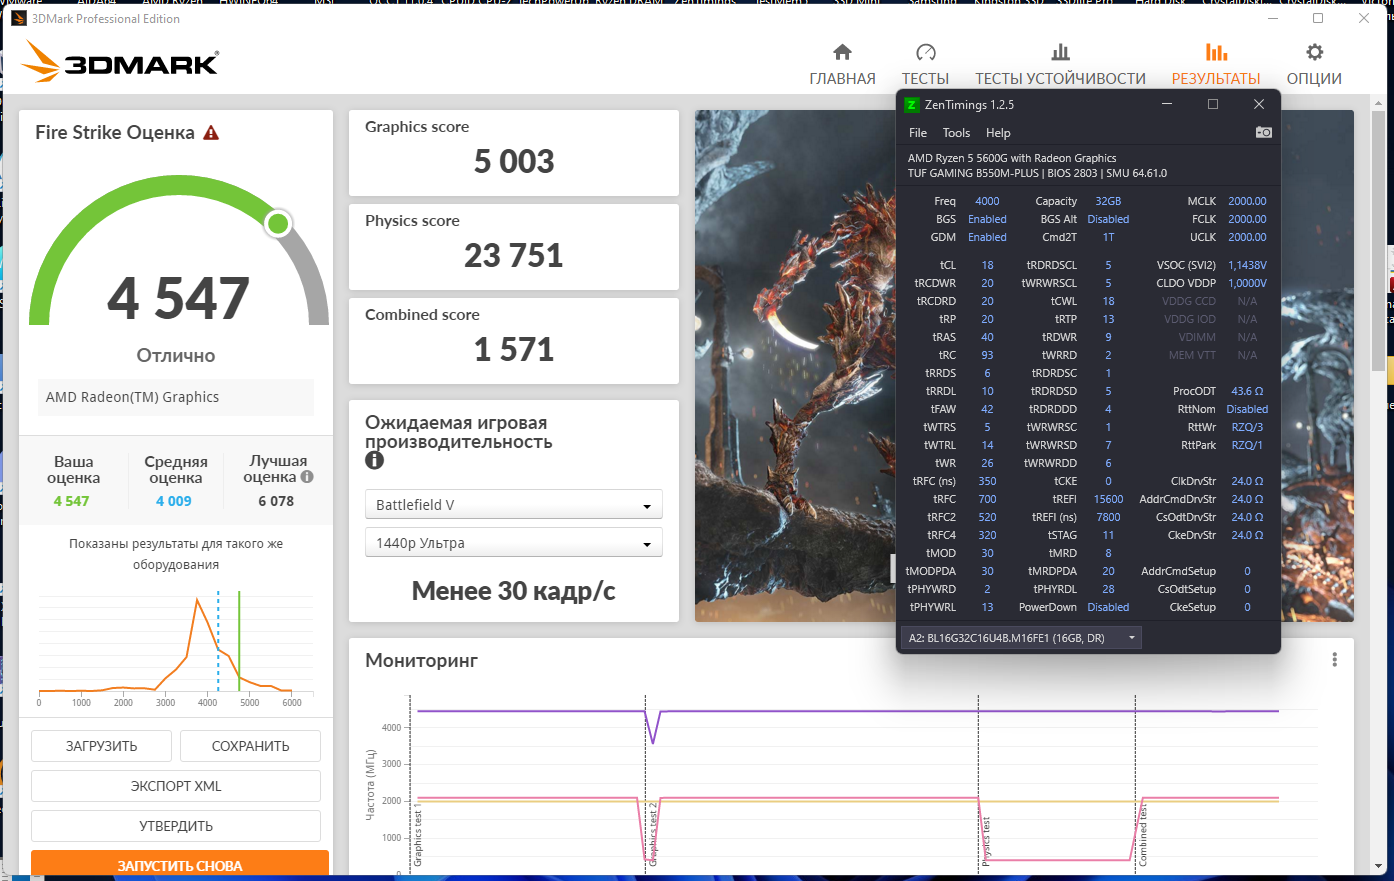Open the Tools menu in ZenTimings
Viewport: 1394px width, 881px height.
click(956, 133)
